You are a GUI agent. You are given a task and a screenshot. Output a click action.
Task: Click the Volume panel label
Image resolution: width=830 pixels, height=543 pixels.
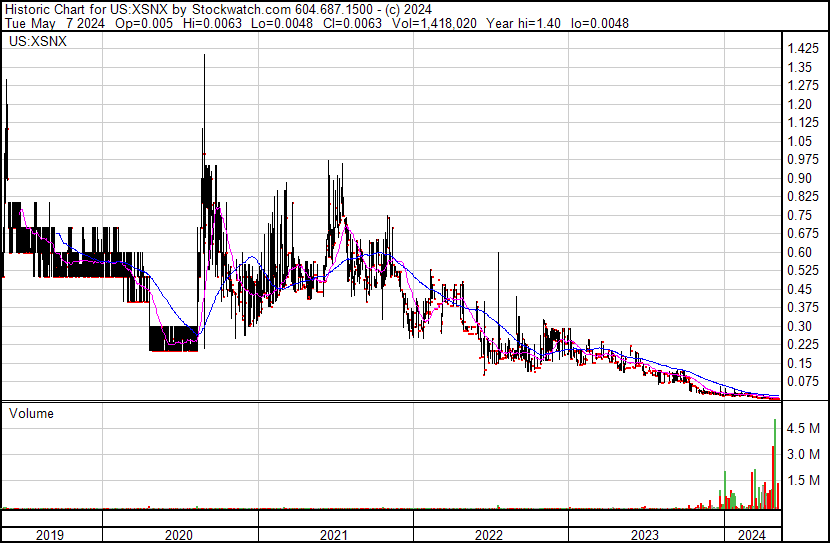(x=32, y=413)
